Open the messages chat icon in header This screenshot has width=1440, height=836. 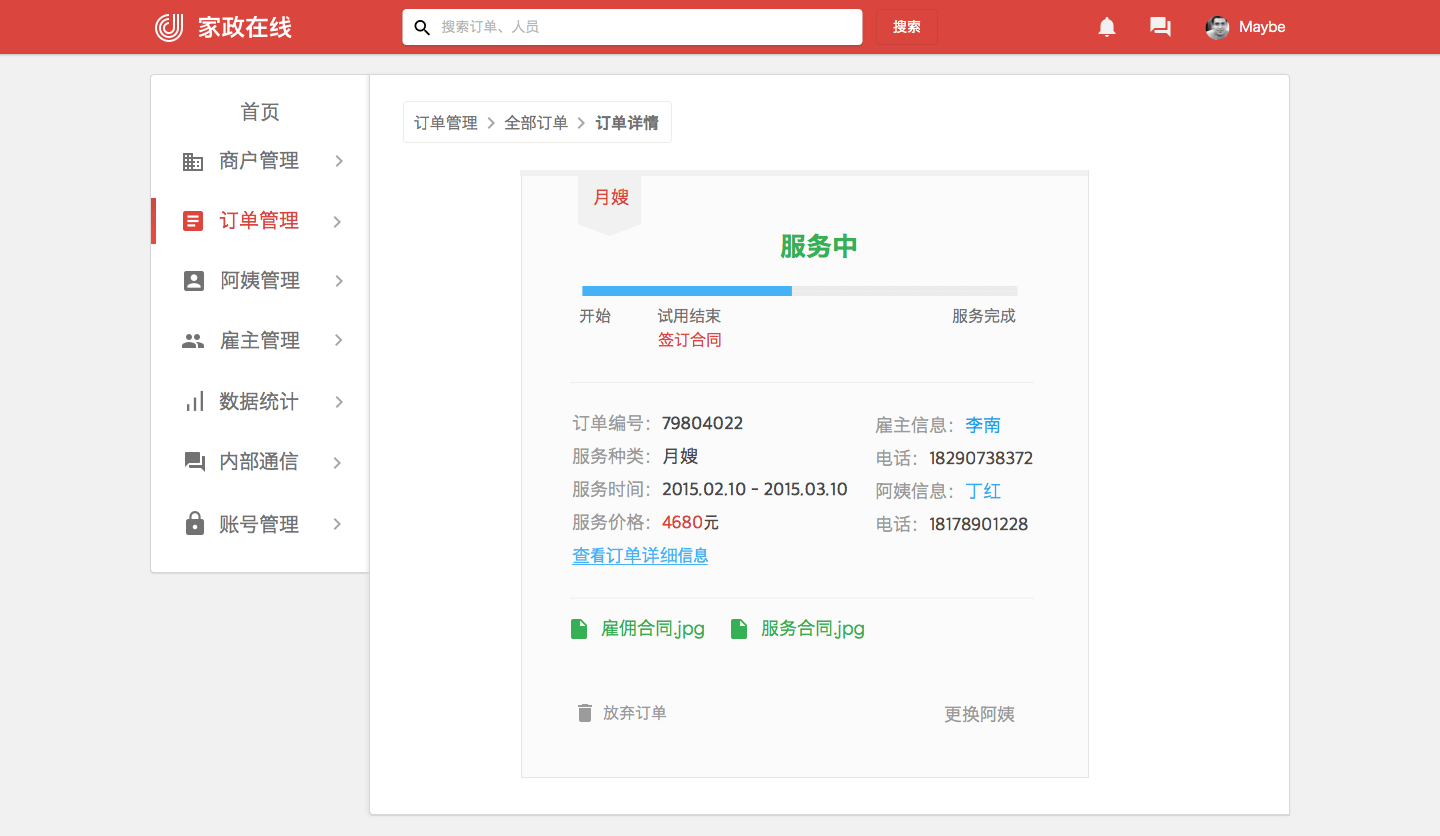(x=1160, y=27)
